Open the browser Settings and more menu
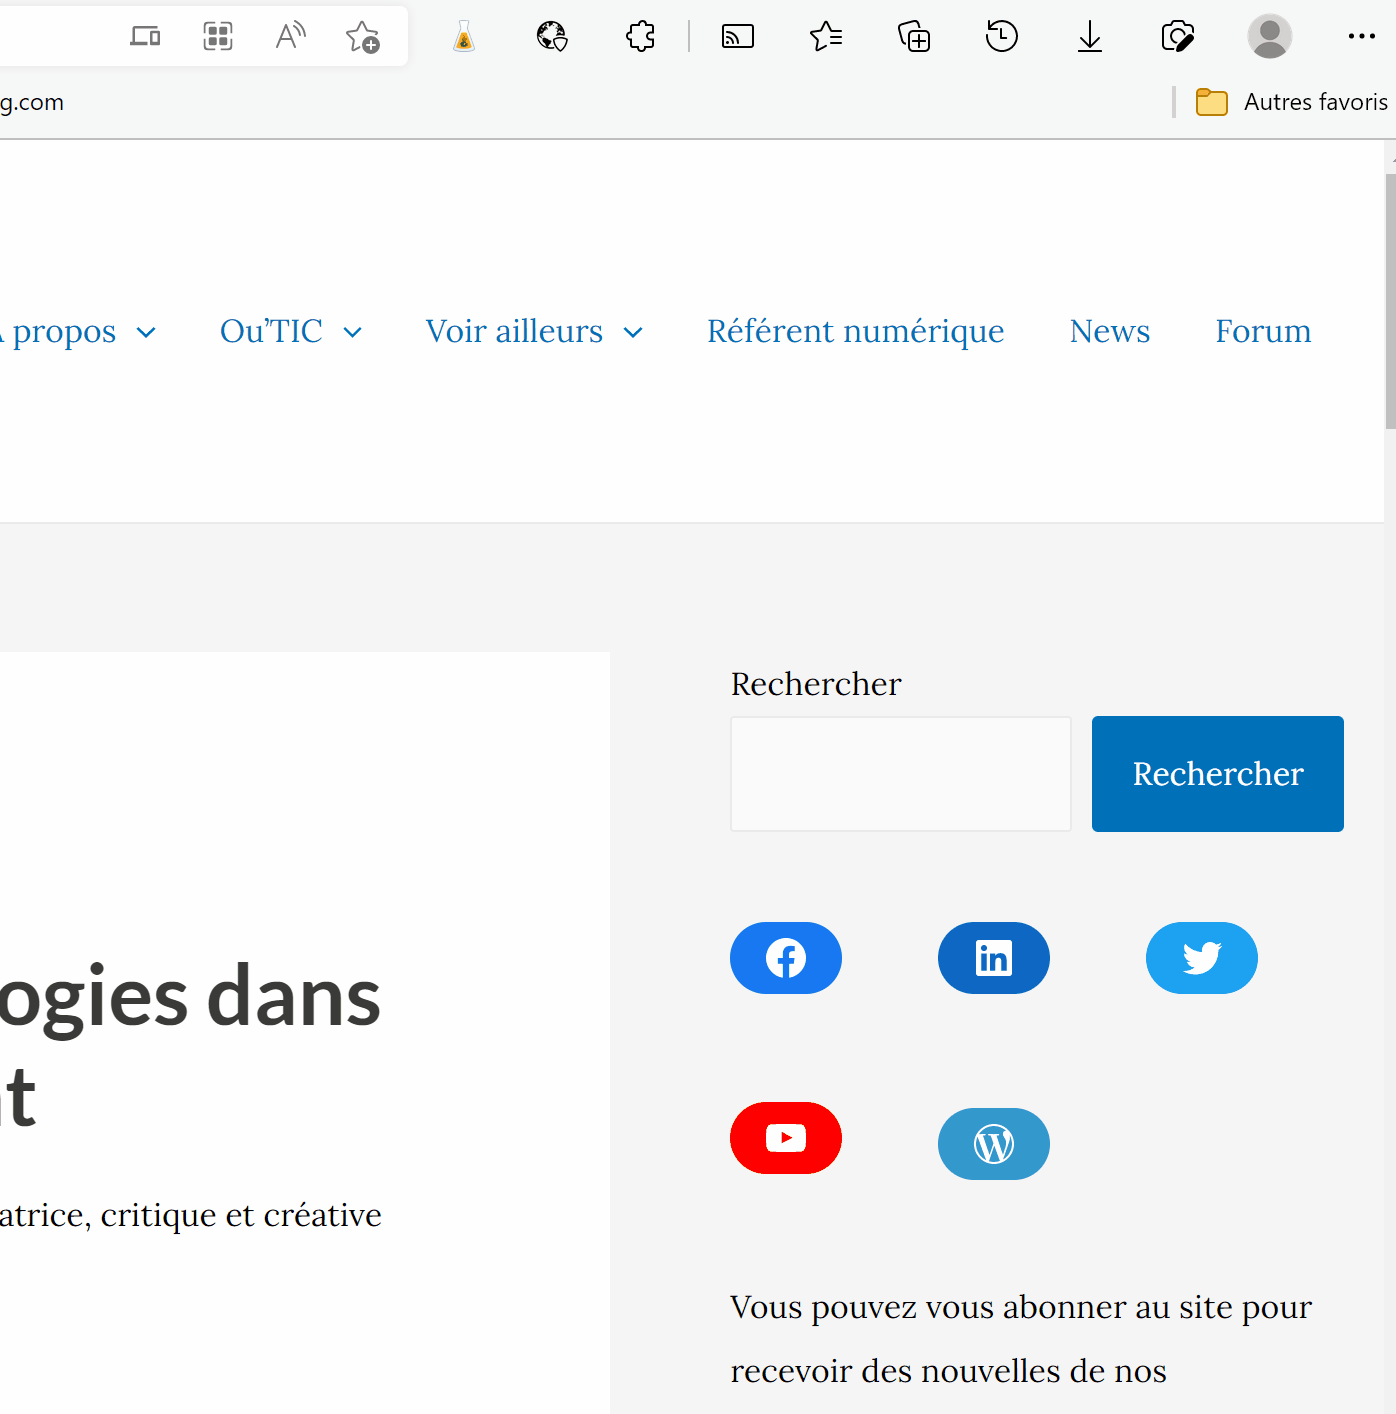This screenshot has height=1414, width=1396. (1362, 37)
